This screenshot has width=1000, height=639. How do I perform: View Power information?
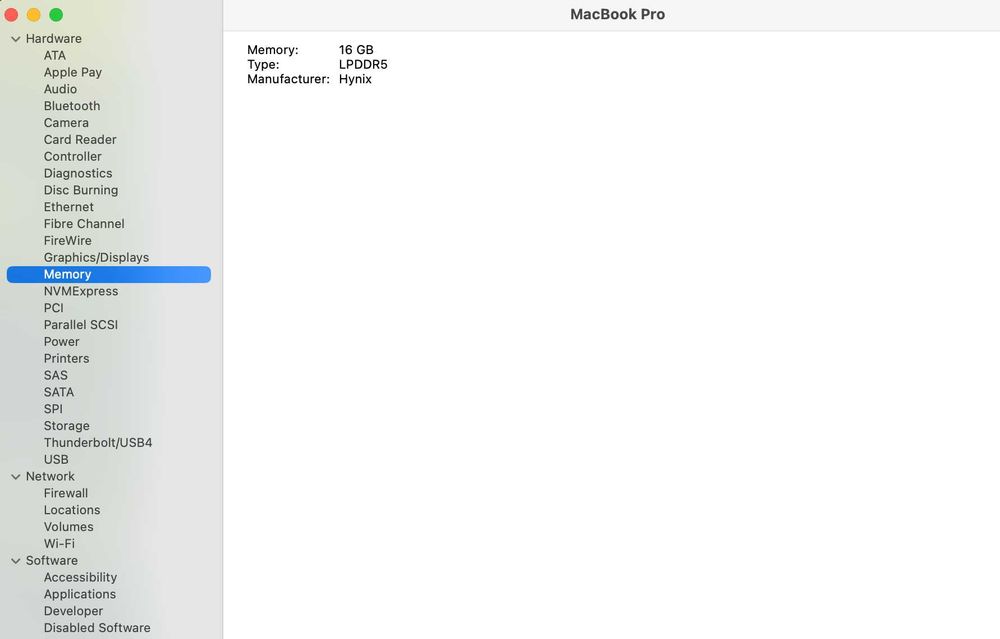(61, 342)
